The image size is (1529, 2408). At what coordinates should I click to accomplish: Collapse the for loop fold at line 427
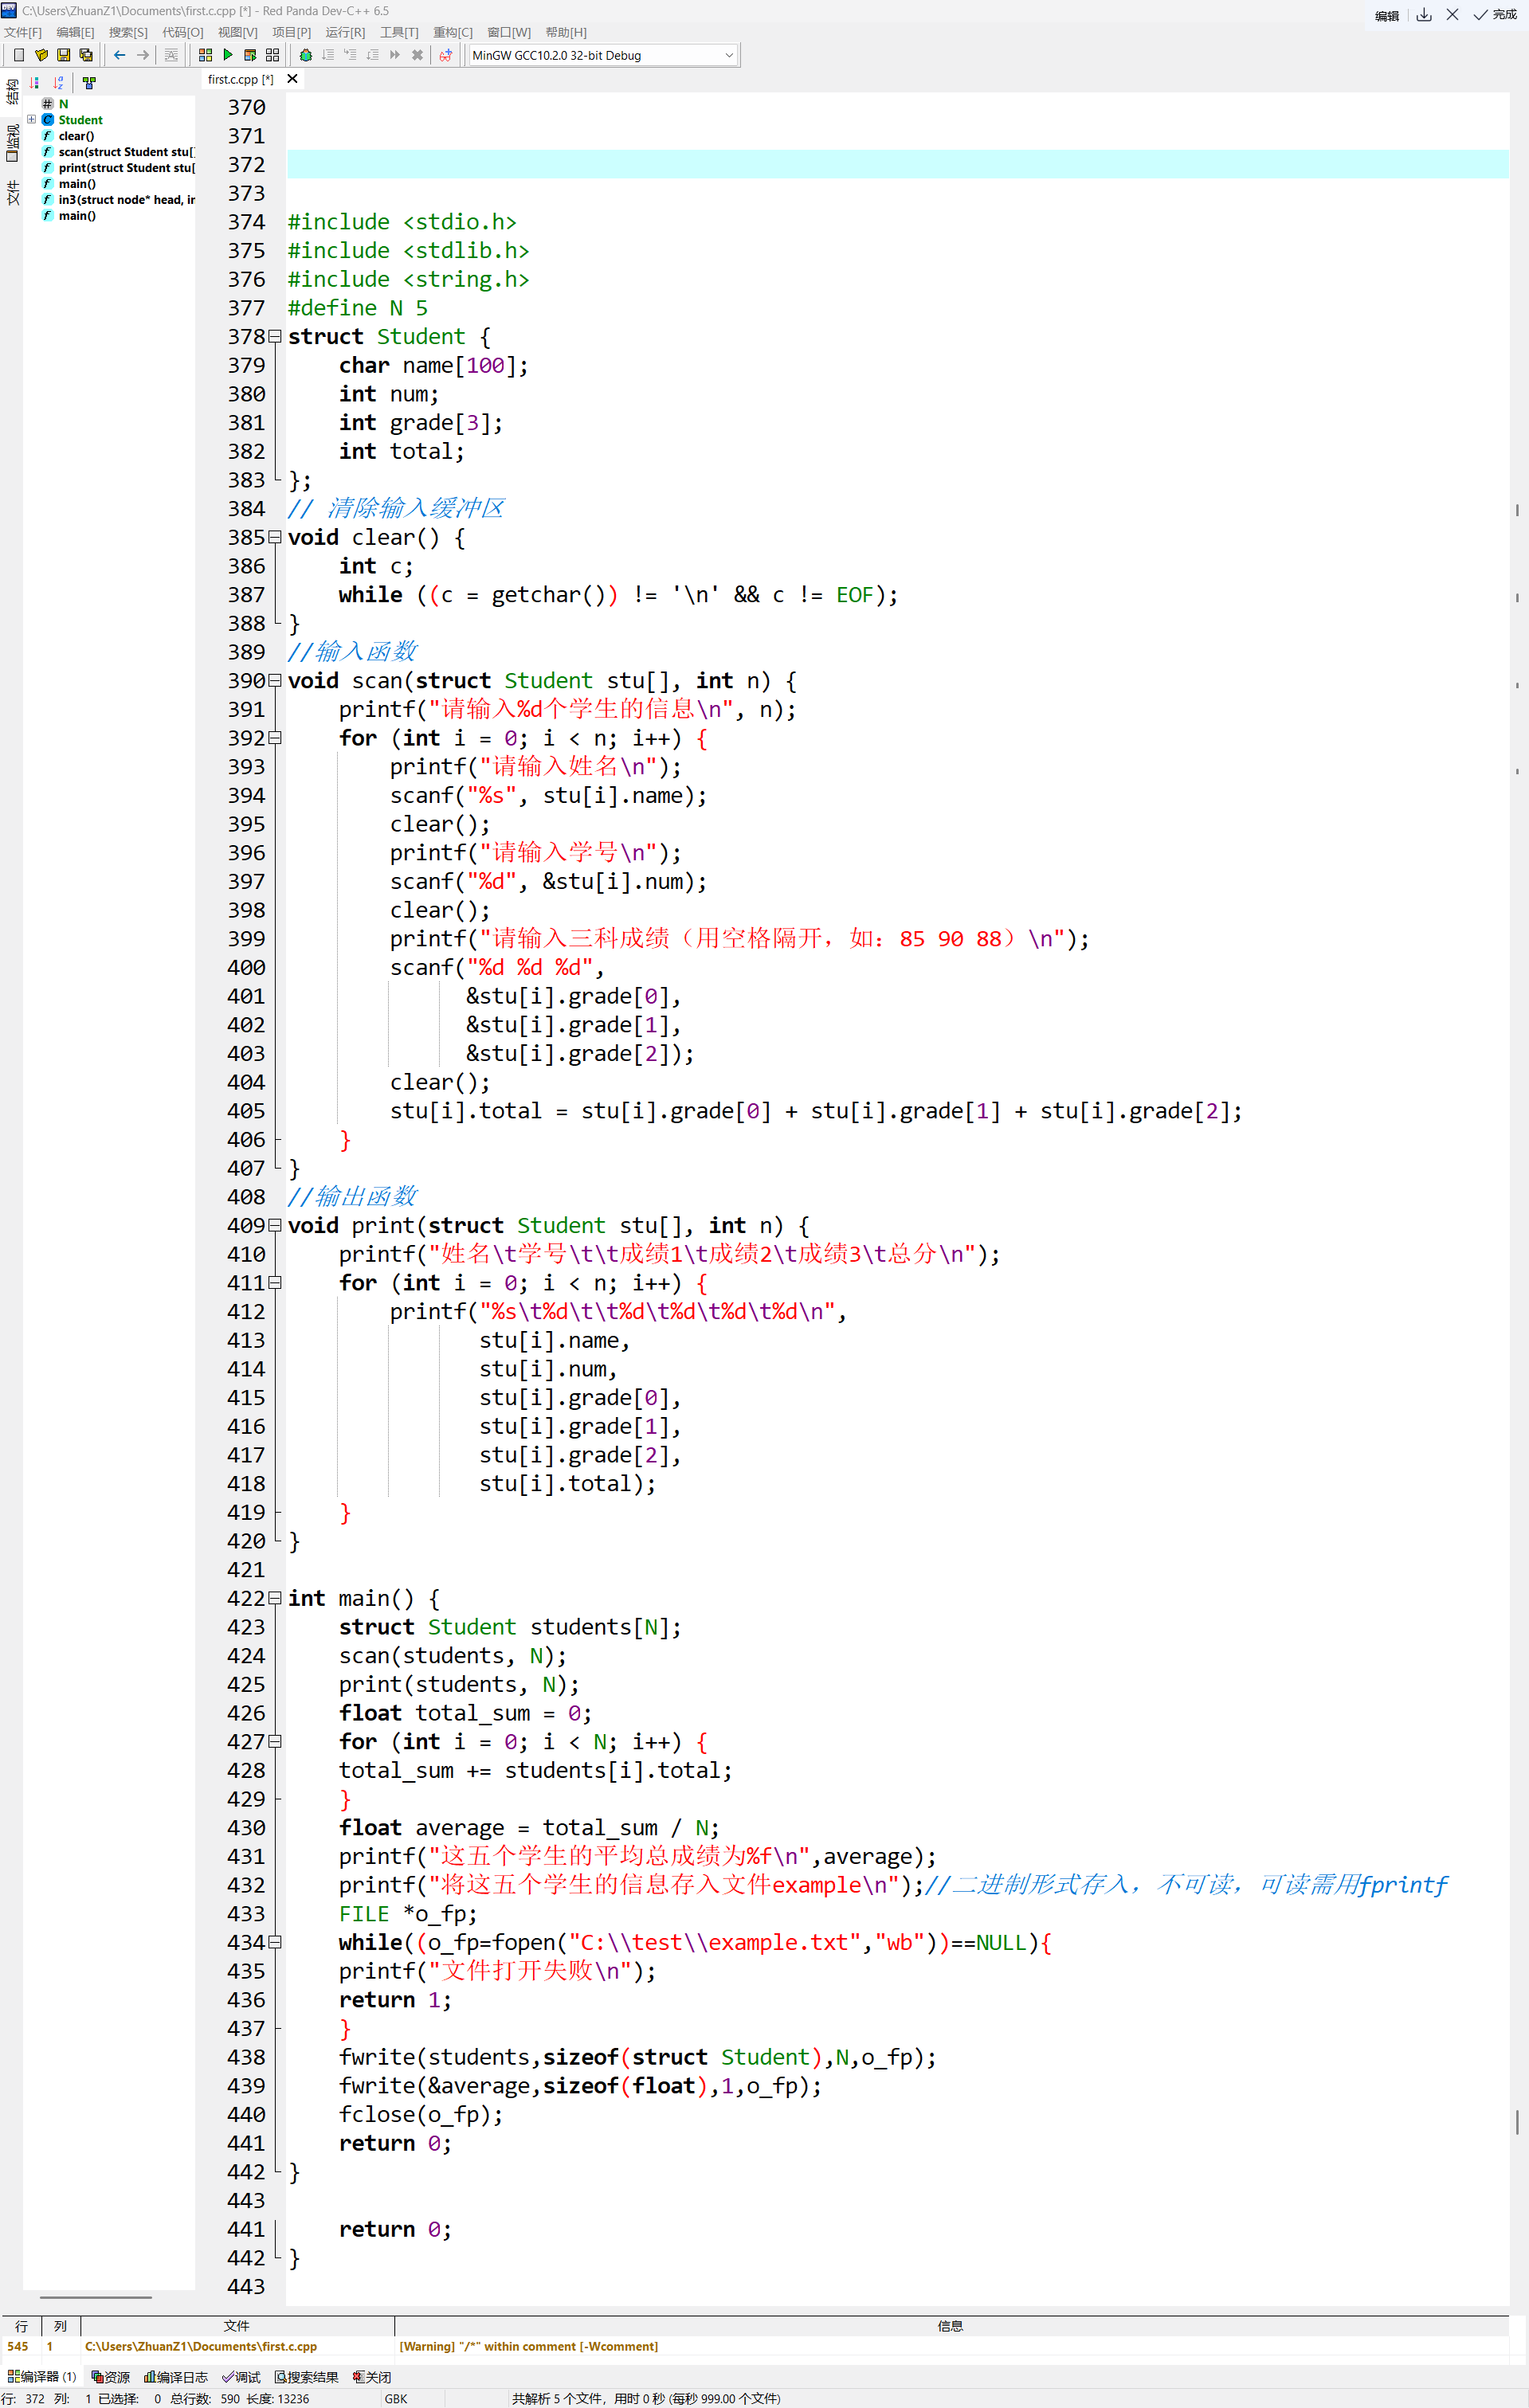(x=275, y=1742)
